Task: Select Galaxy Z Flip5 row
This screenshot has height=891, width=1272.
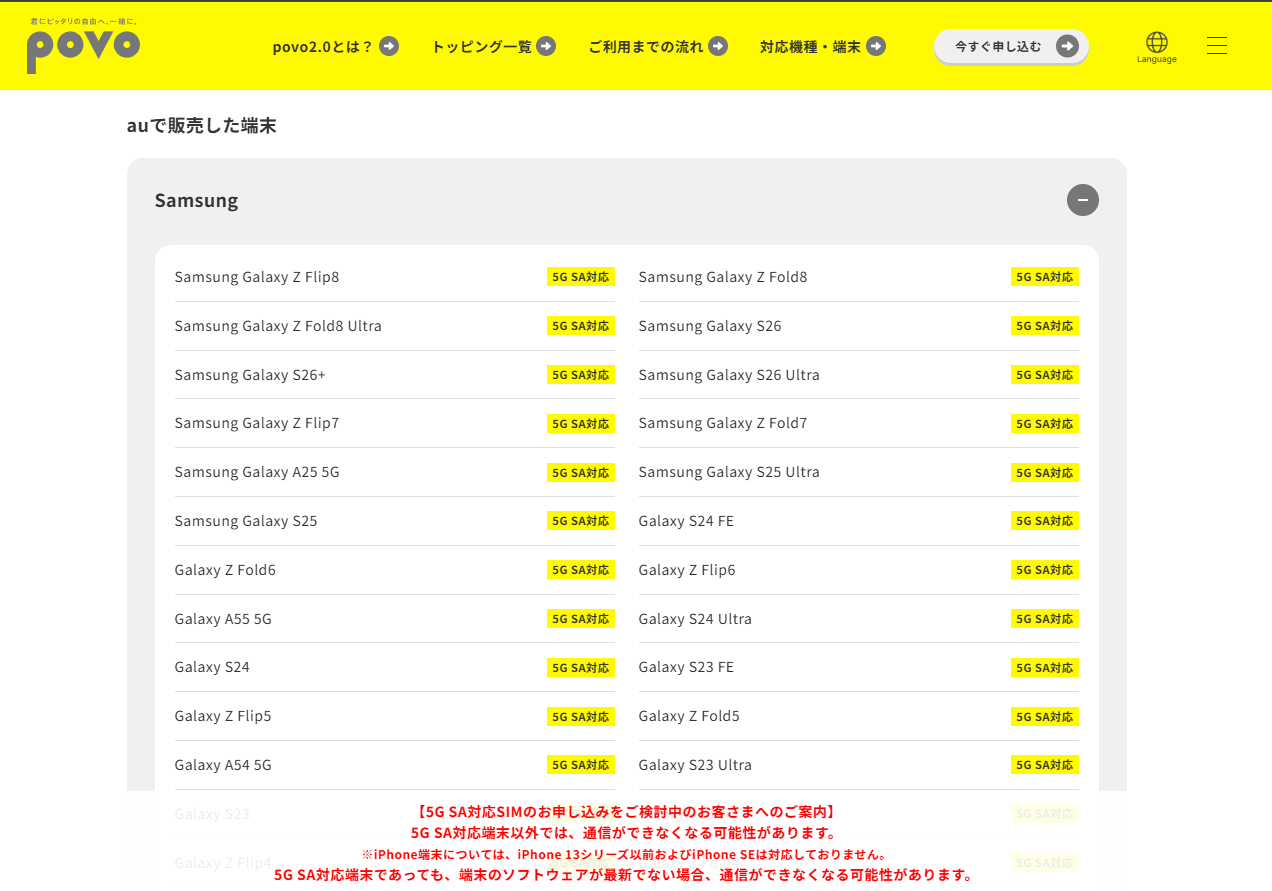Action: pyautogui.click(x=395, y=716)
